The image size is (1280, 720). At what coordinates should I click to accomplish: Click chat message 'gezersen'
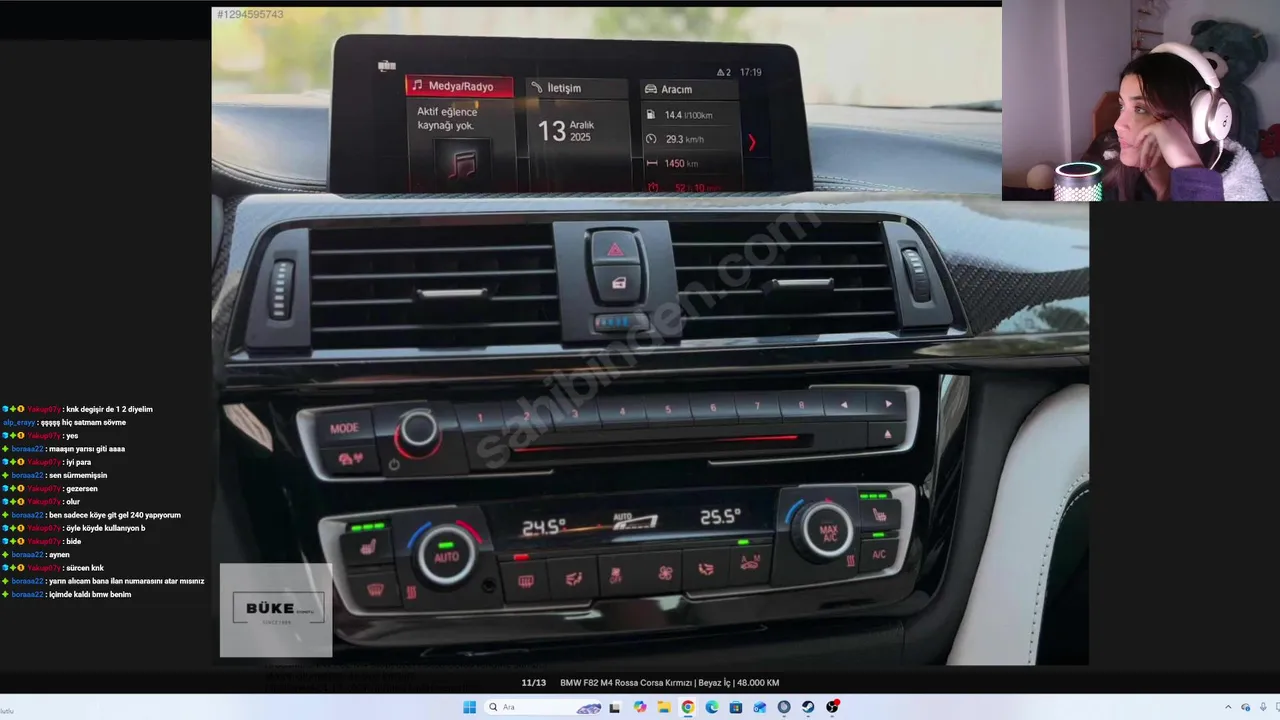click(x=81, y=489)
